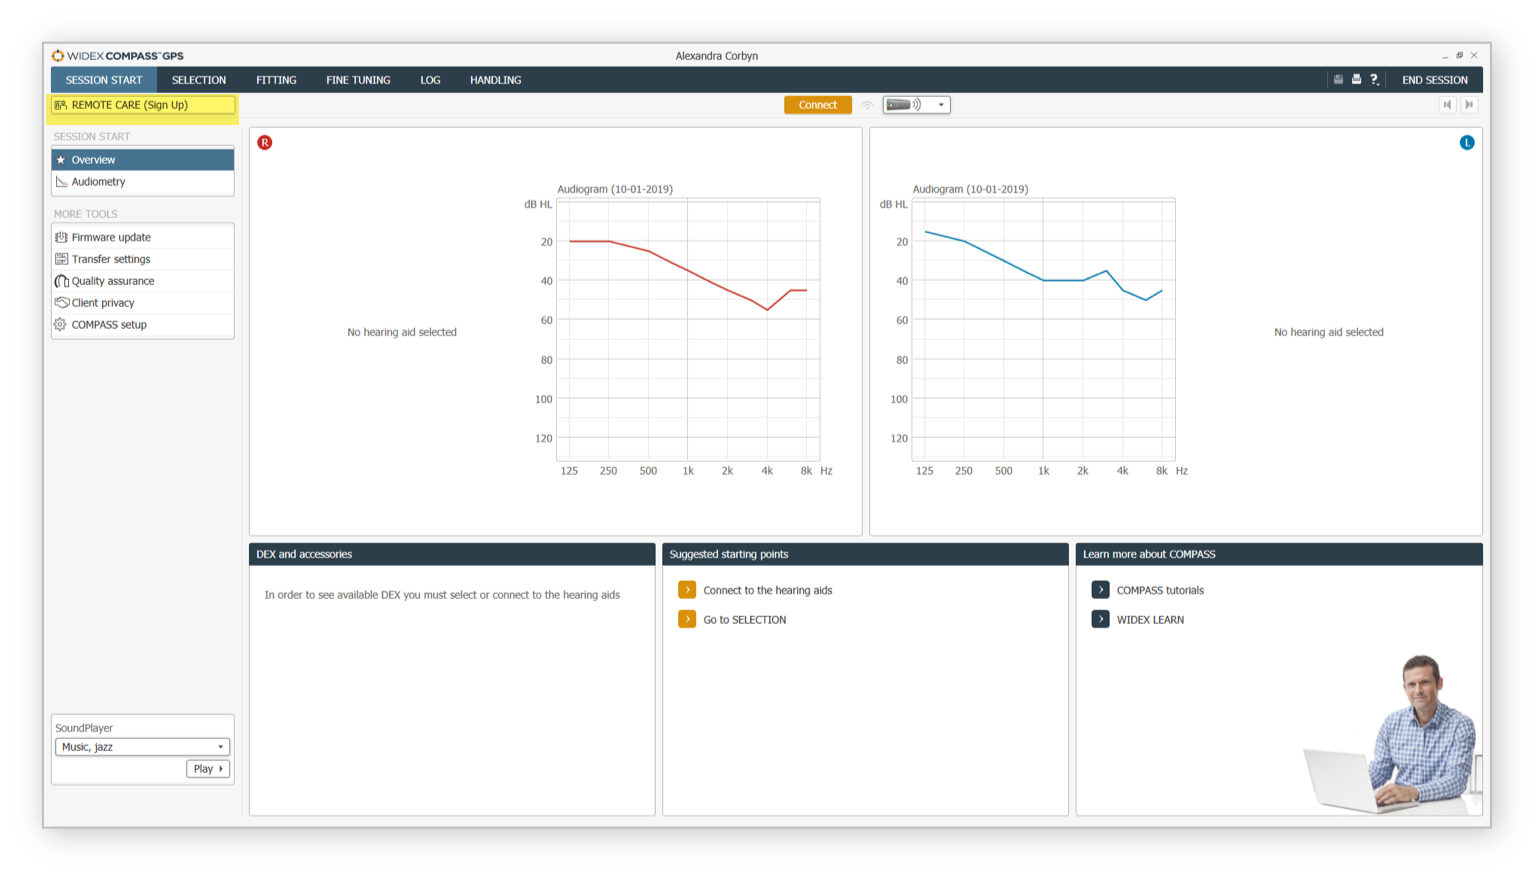This screenshot has width=1539, height=877.
Task: Click the red R right-ear badge
Action: tap(265, 143)
